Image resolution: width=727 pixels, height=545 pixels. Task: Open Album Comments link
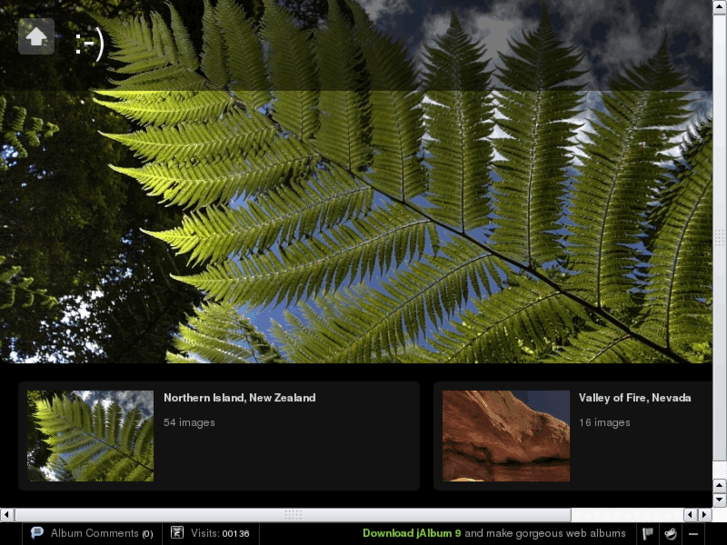102,533
